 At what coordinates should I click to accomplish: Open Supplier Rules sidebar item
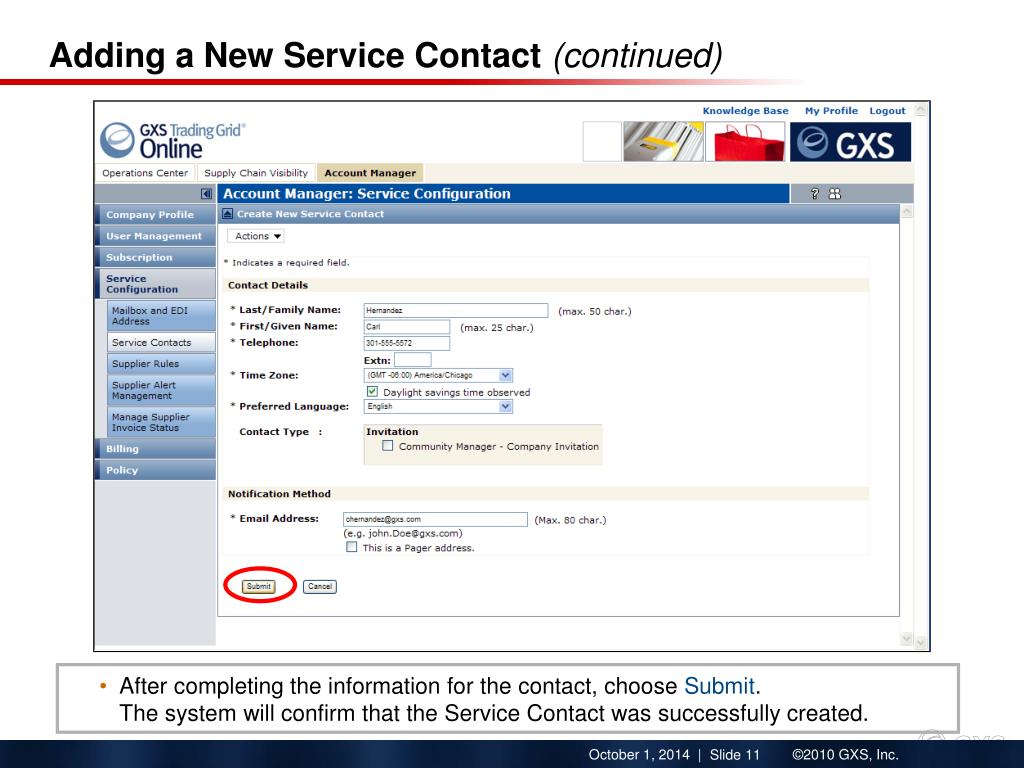[x=161, y=364]
